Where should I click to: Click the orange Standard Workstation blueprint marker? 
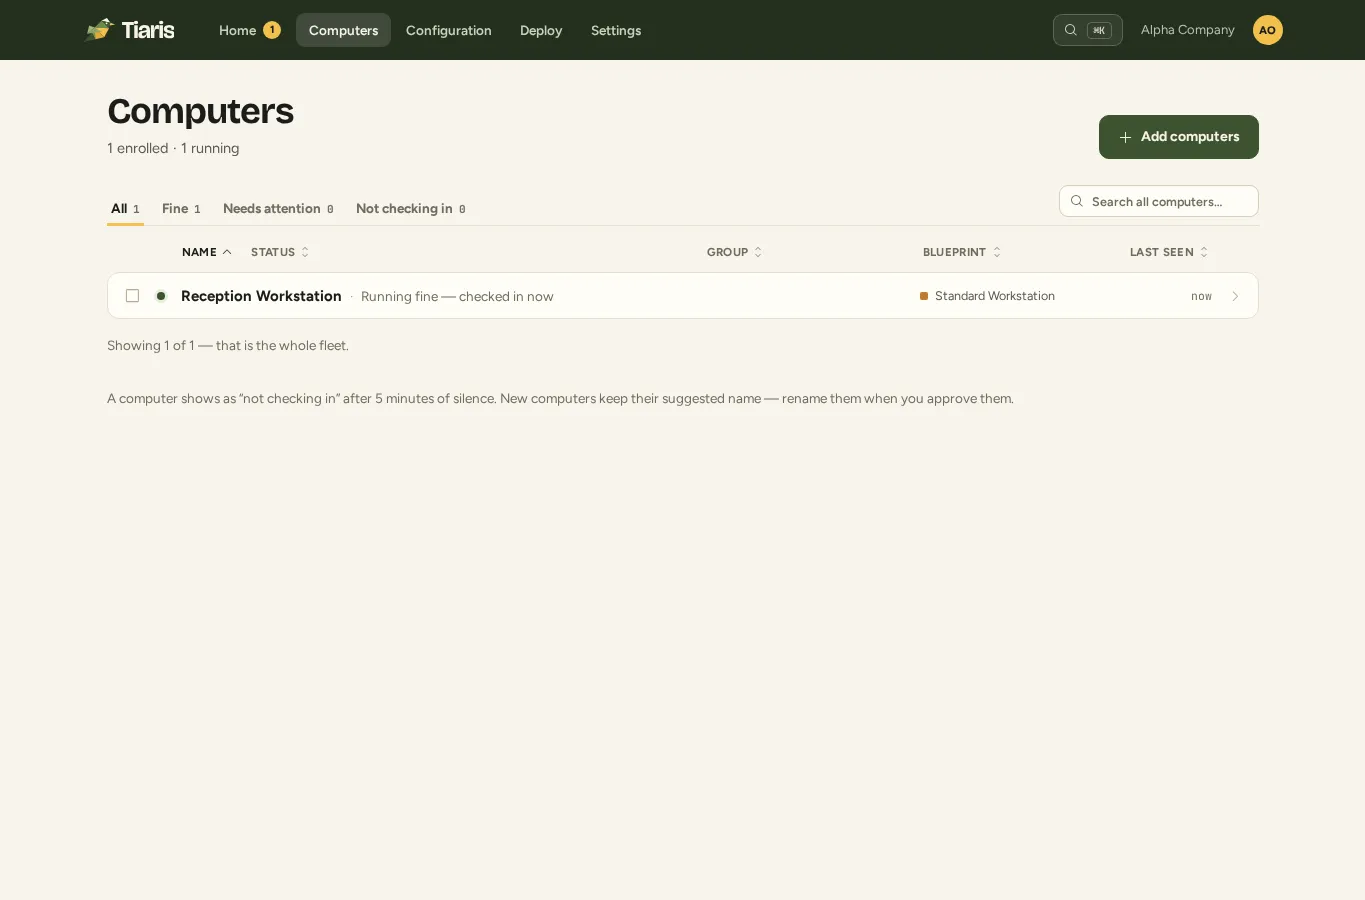click(924, 296)
